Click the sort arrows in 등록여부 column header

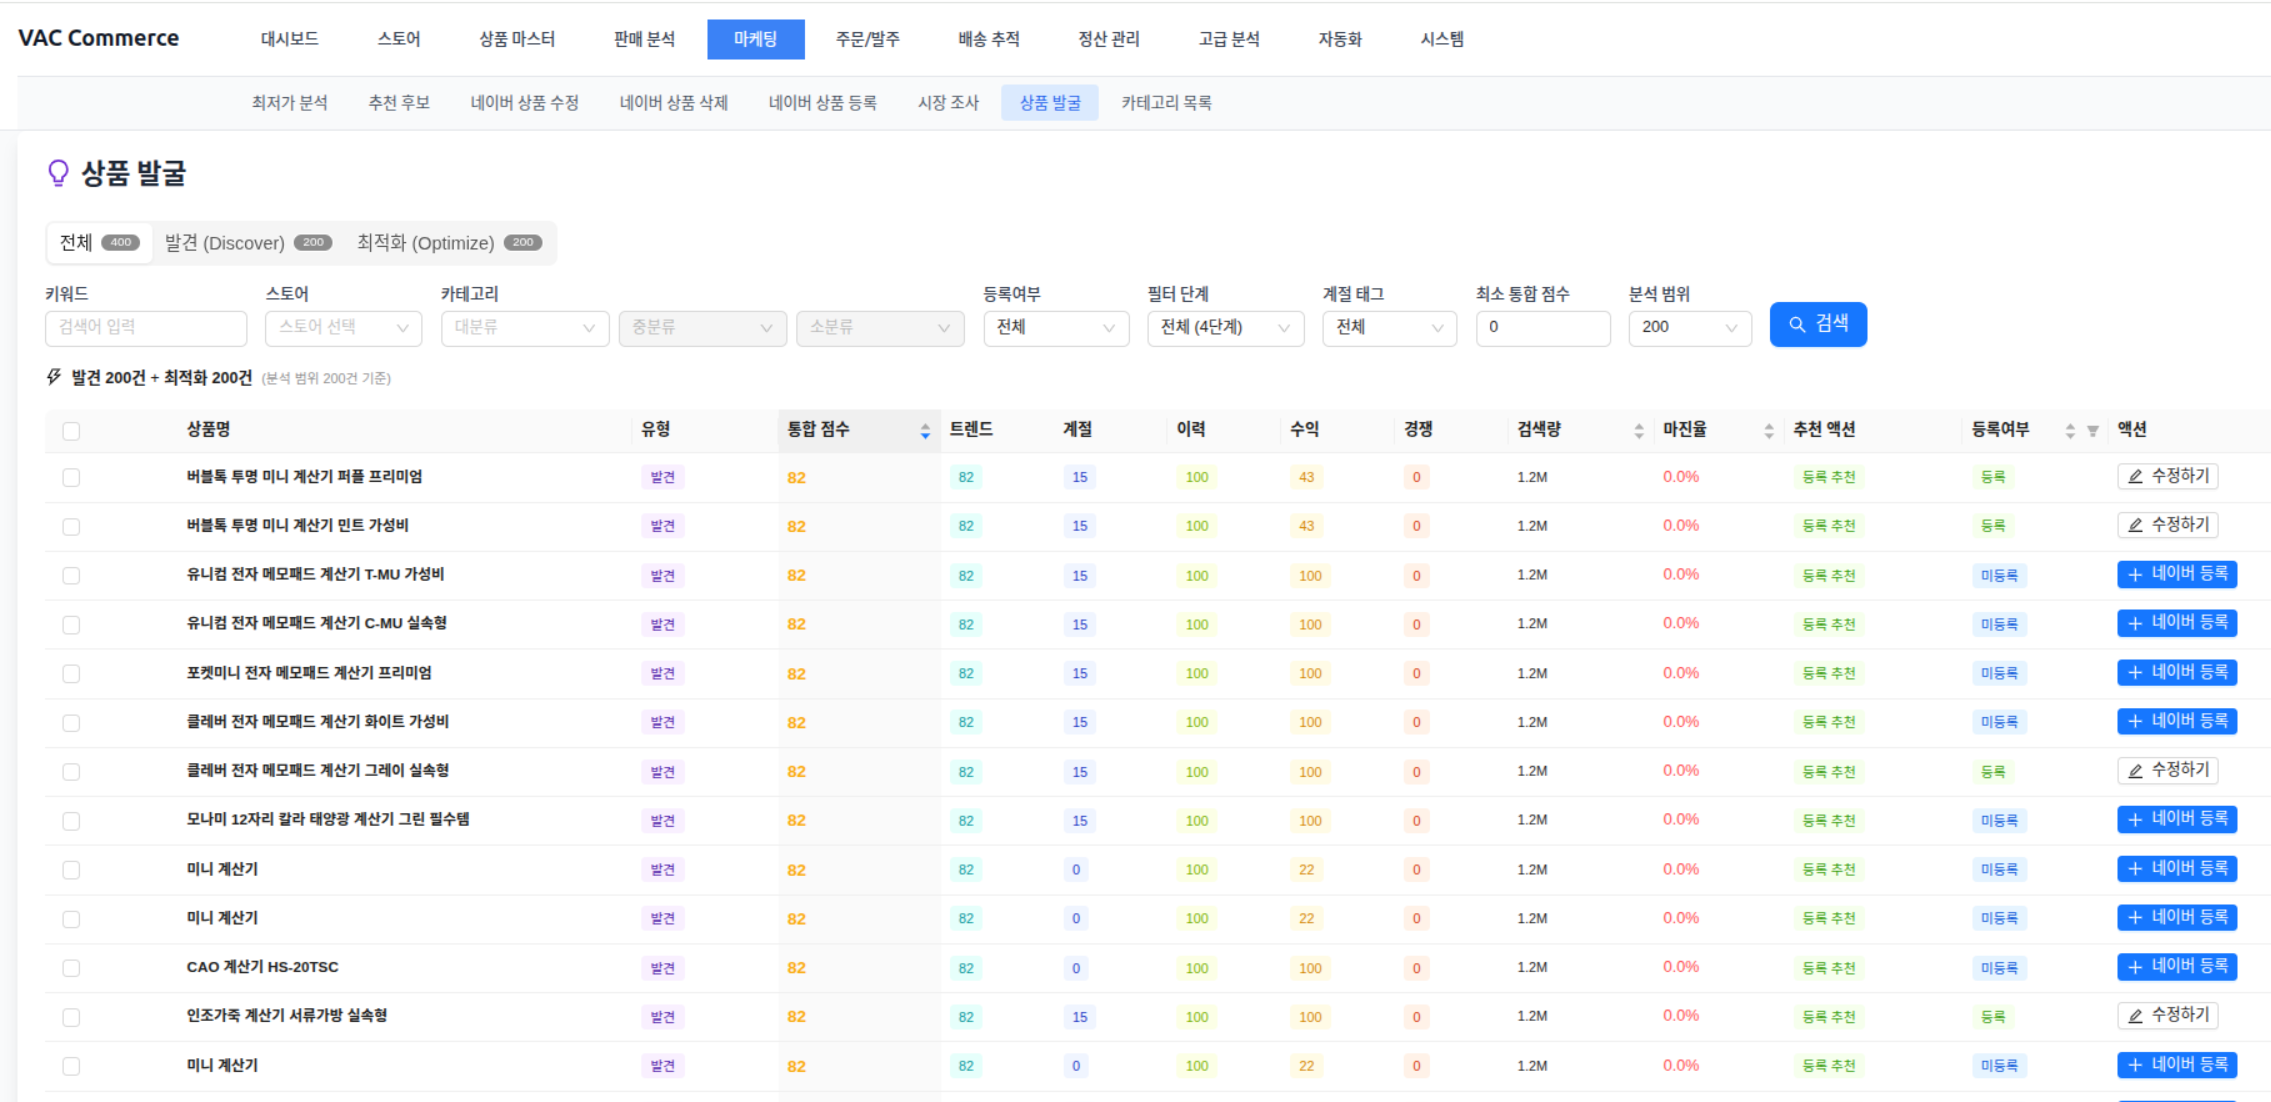tap(2069, 431)
